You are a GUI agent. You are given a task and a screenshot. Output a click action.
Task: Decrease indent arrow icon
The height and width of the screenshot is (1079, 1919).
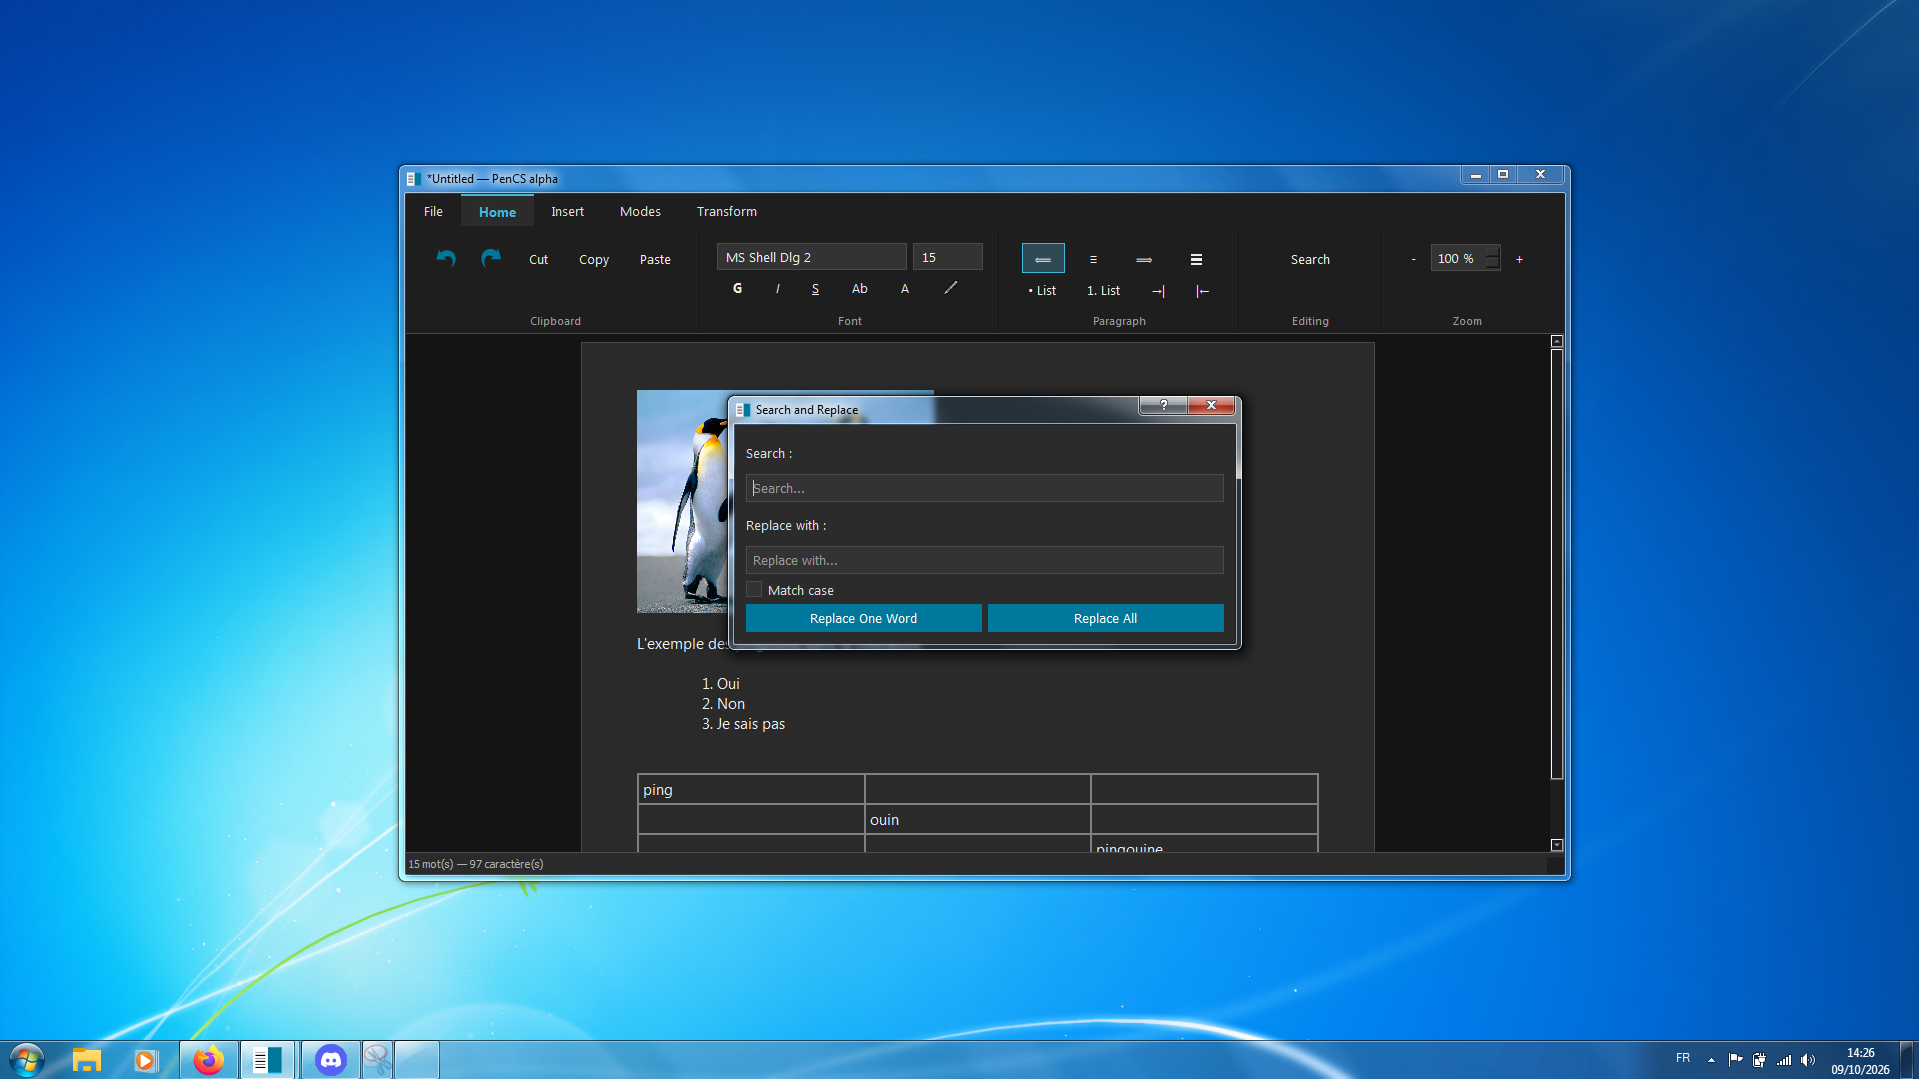point(1202,291)
